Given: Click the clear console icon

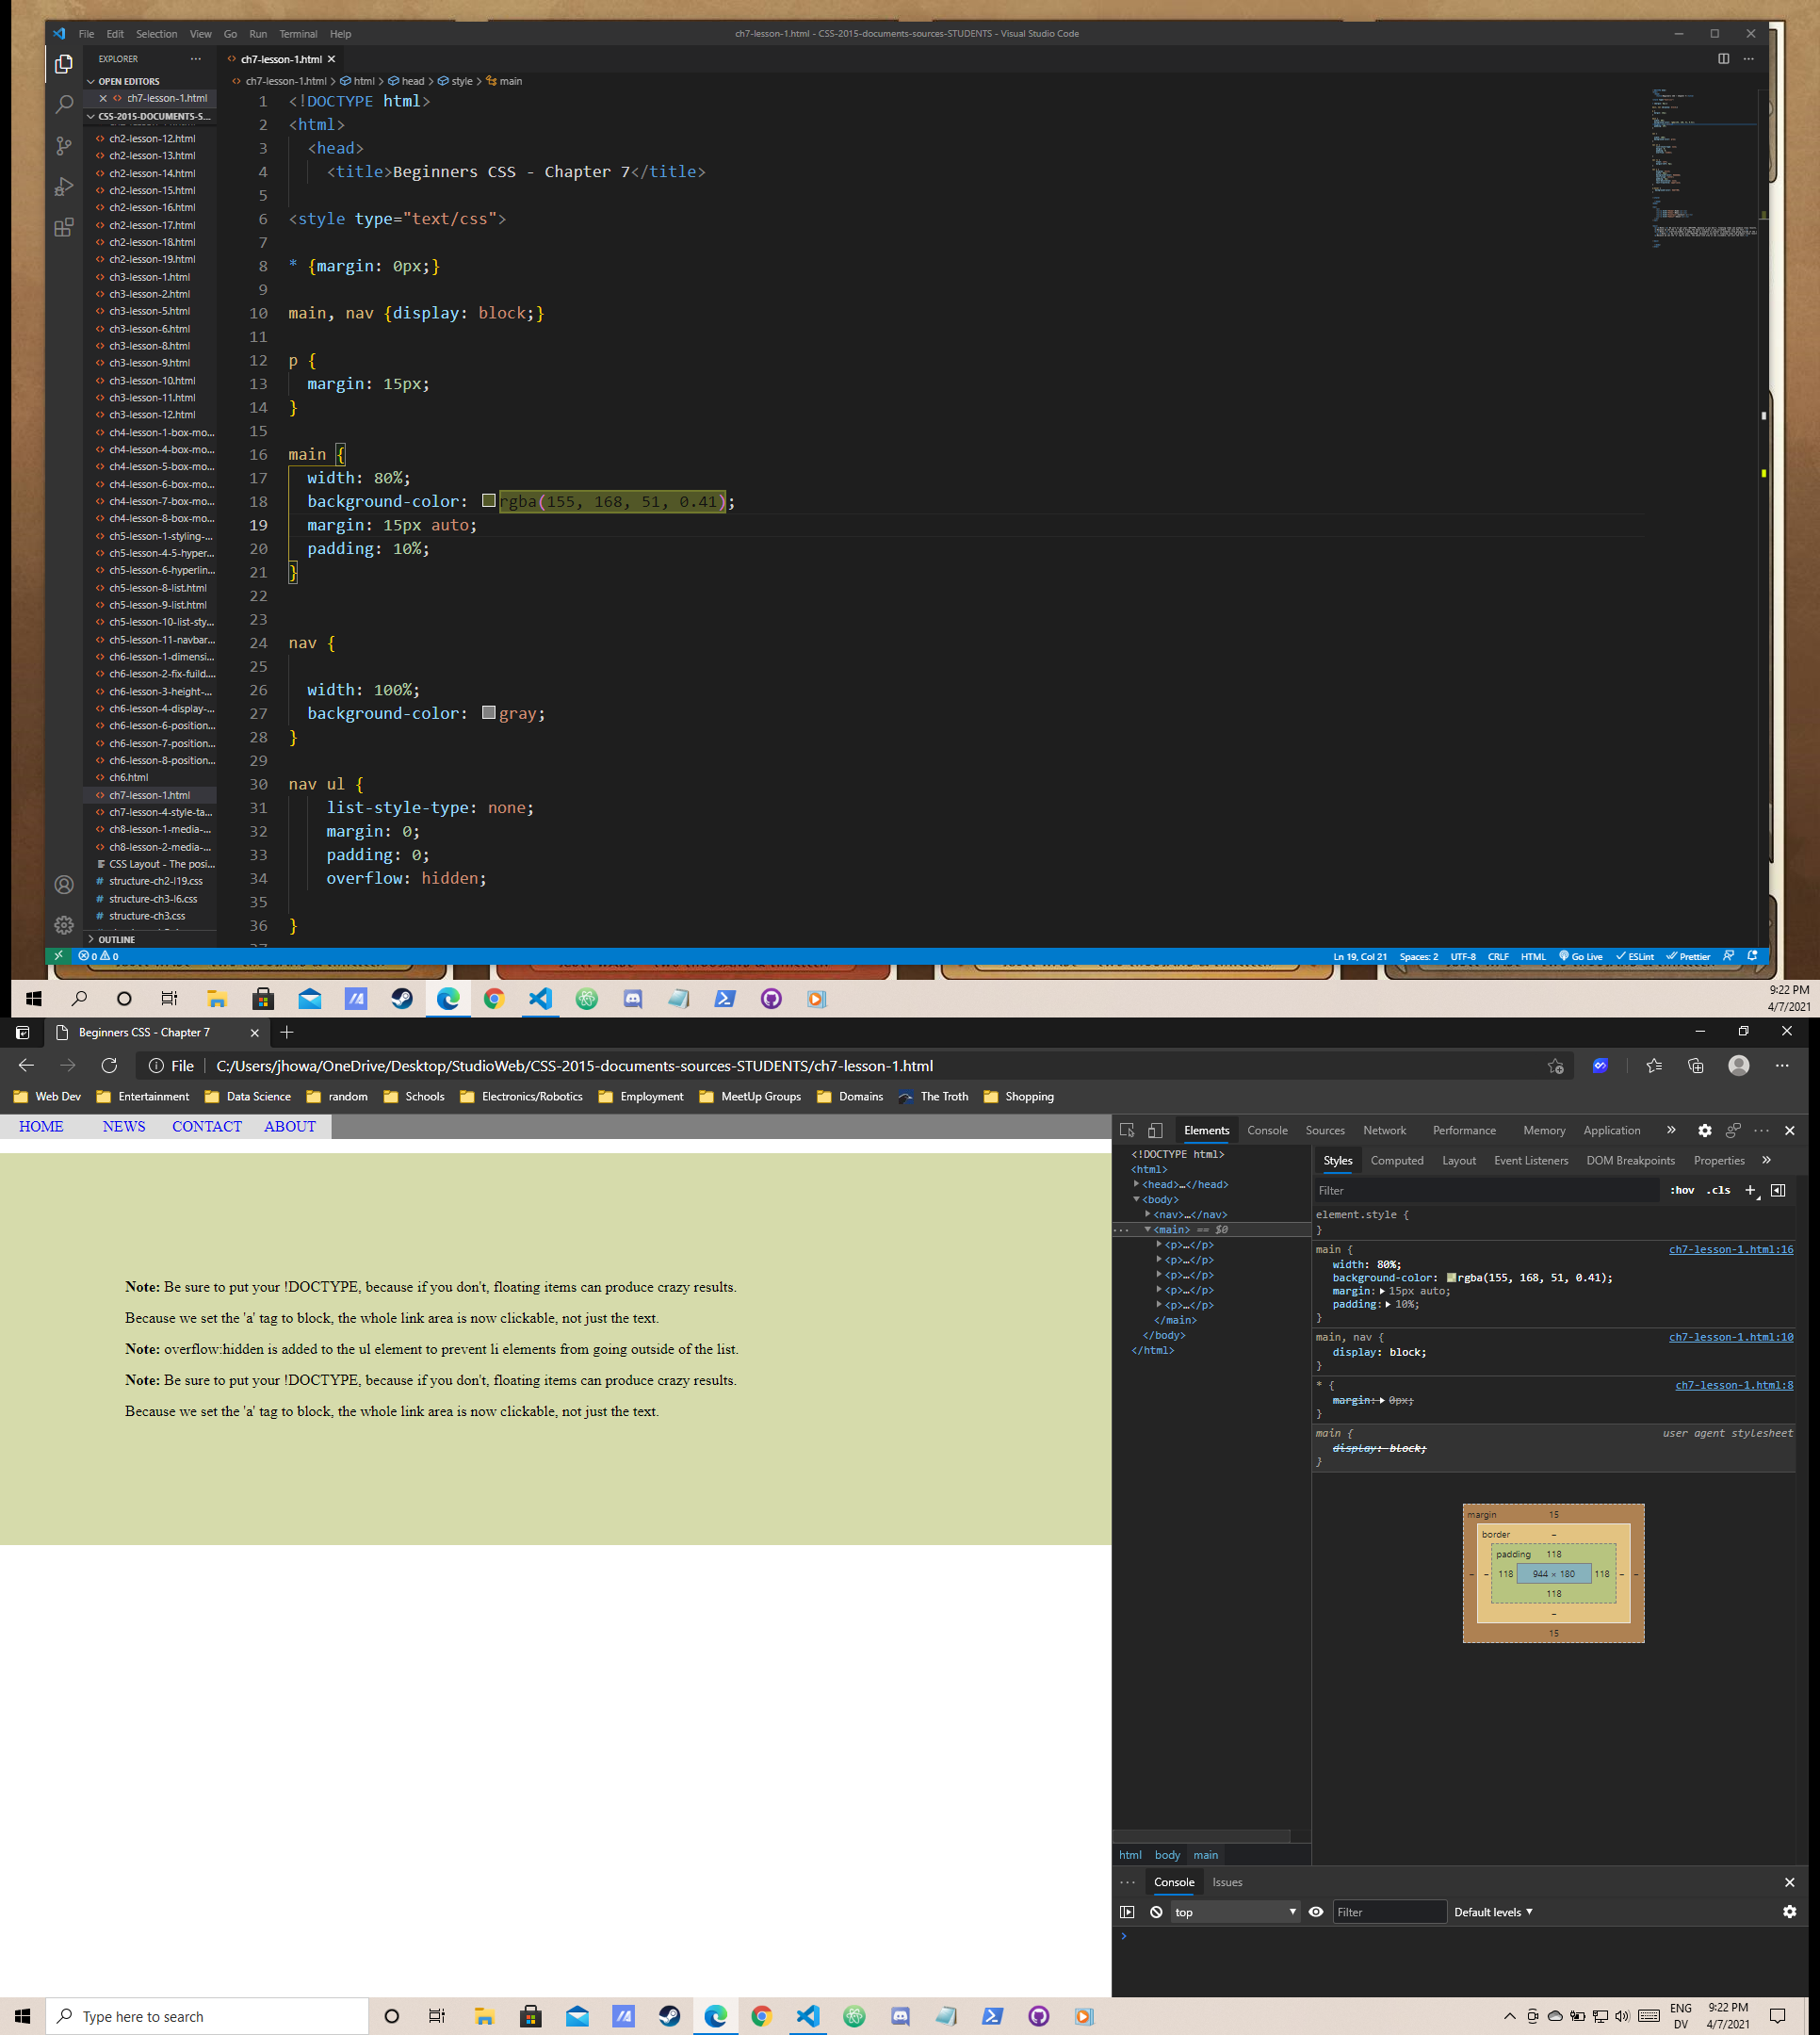Looking at the screenshot, I should pos(1156,1912).
